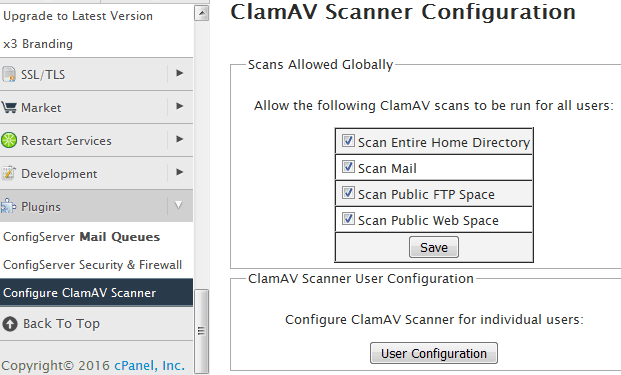Expand the Restart Services section arrow
Image resolution: width=621 pixels, height=375 pixels.
[179, 139]
